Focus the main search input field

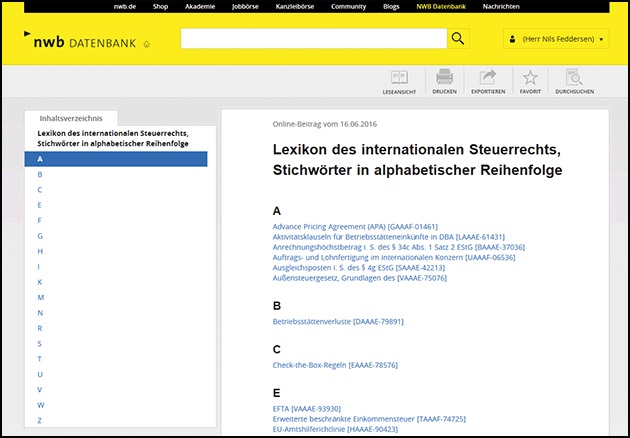(312, 39)
